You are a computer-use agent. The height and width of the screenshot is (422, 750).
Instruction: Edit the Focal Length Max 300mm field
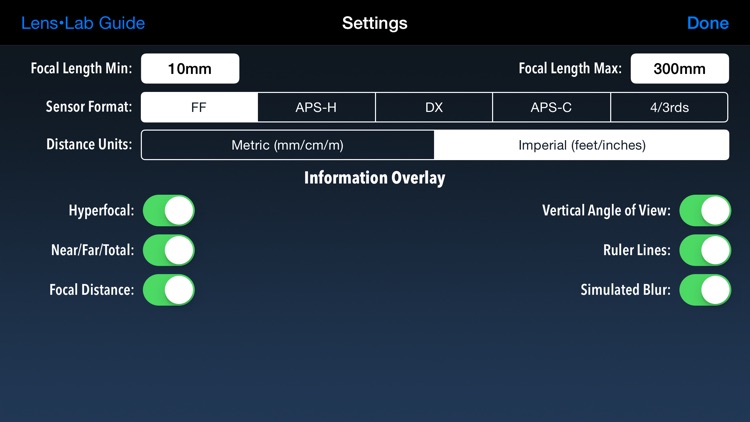[680, 68]
